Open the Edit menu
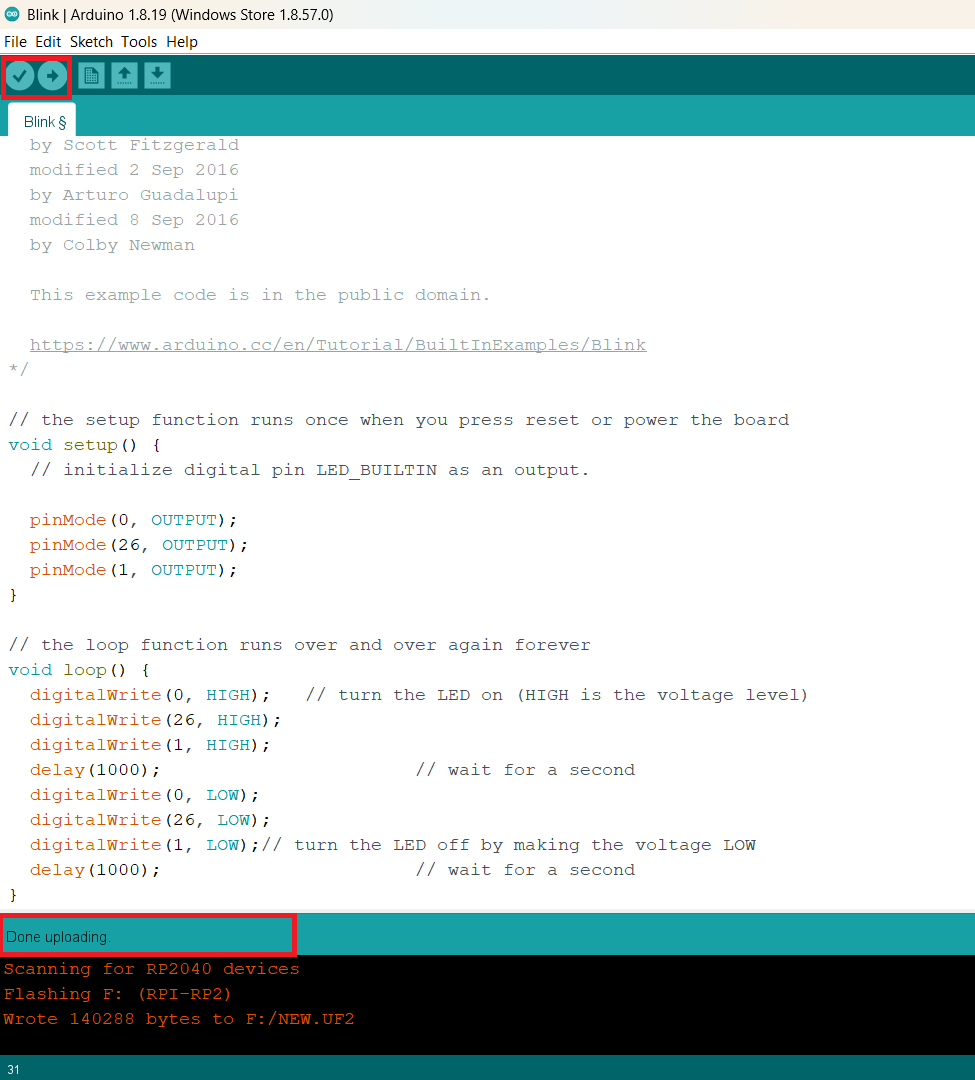The width and height of the screenshot is (975, 1080). coord(48,42)
